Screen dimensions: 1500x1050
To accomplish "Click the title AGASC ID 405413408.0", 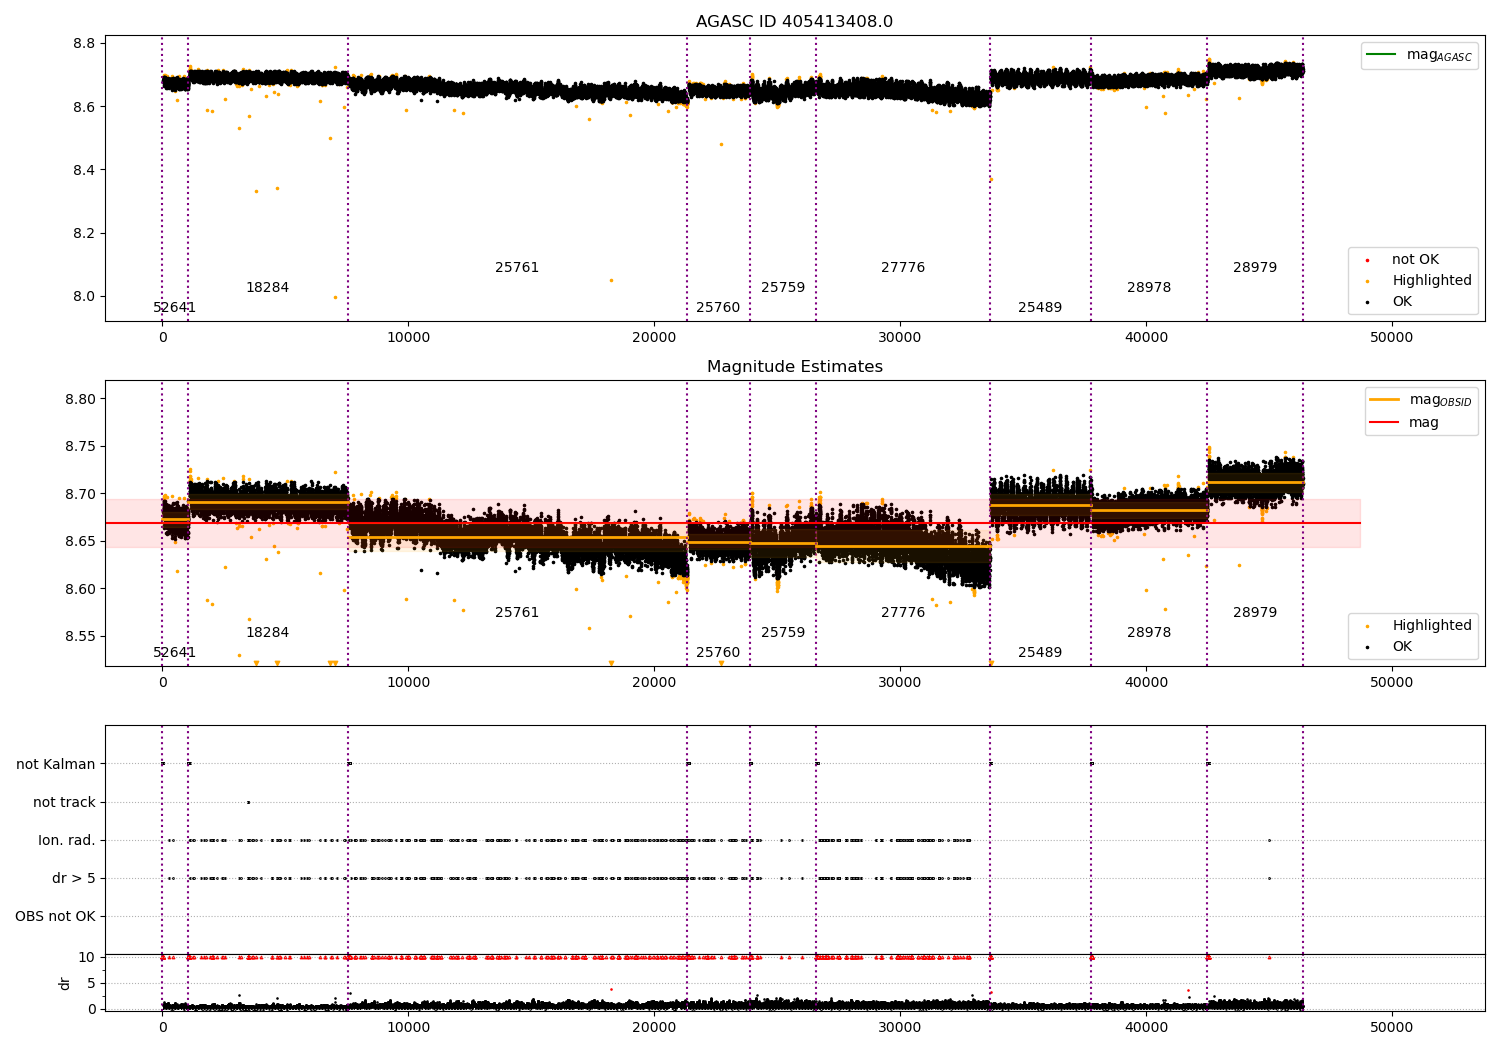I will point(794,22).
